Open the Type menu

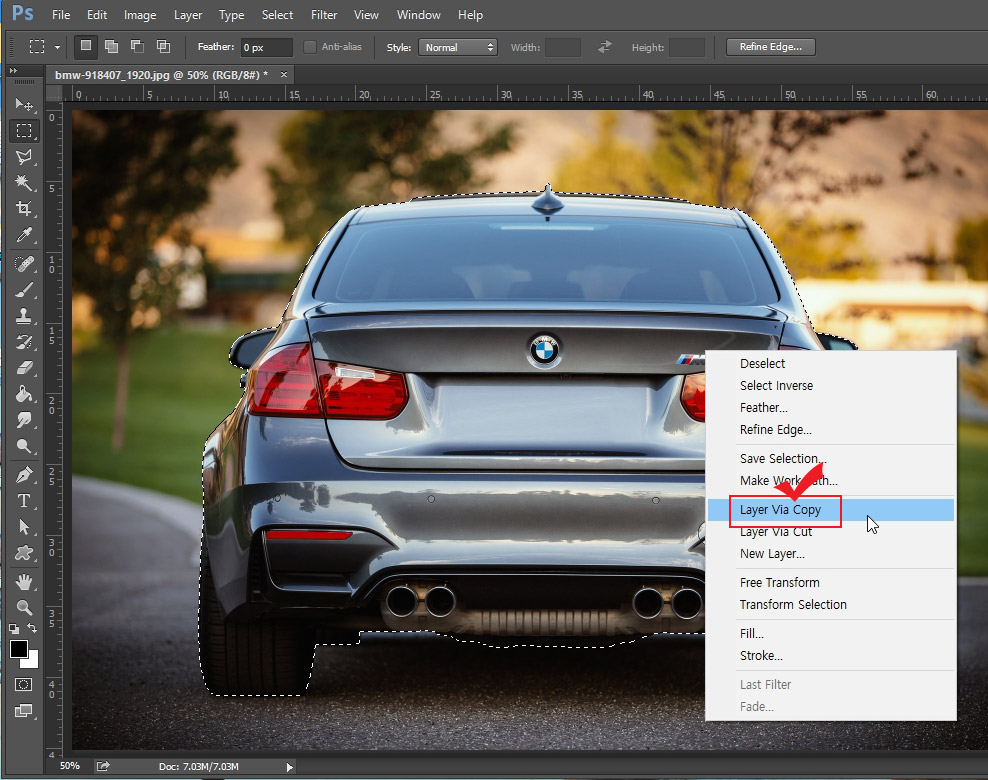(231, 14)
